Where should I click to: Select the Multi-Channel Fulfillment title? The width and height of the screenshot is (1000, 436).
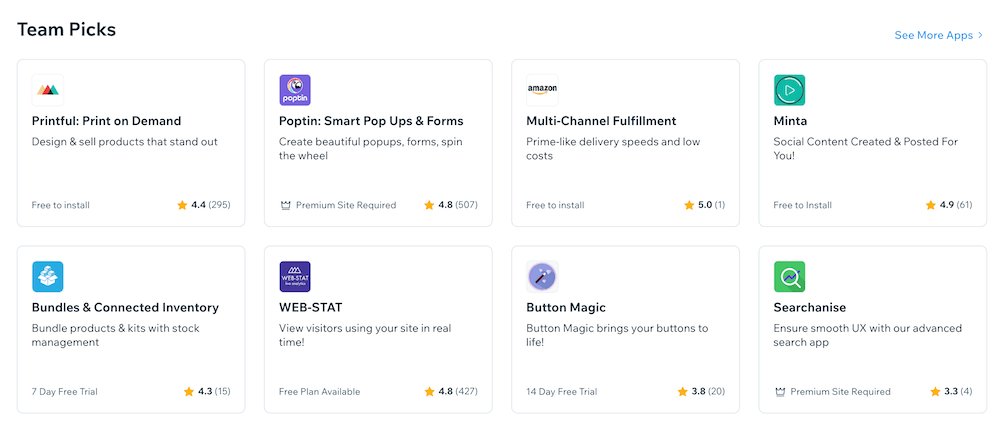[x=601, y=121]
